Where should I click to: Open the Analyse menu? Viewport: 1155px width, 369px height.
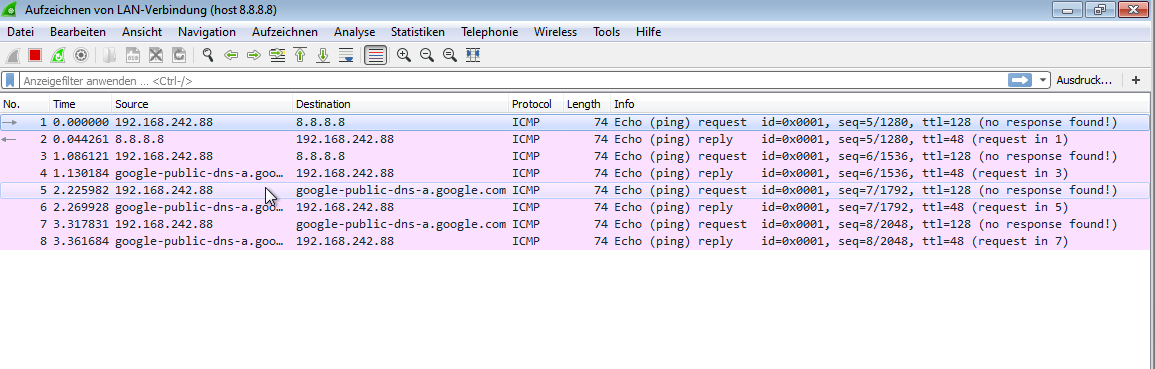[354, 32]
